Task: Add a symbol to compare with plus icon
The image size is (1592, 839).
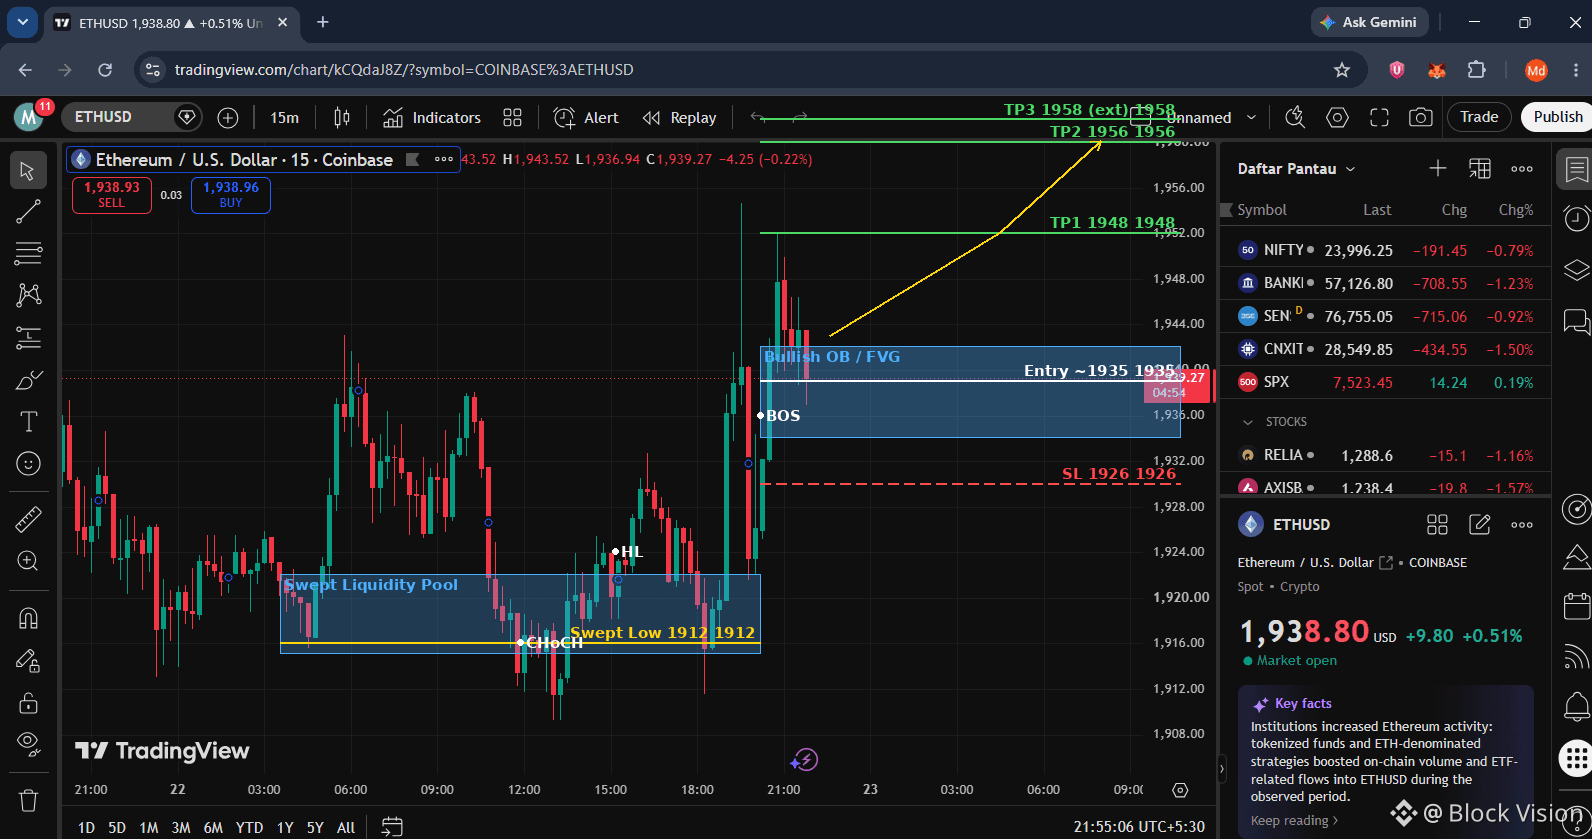Action: coord(228,118)
